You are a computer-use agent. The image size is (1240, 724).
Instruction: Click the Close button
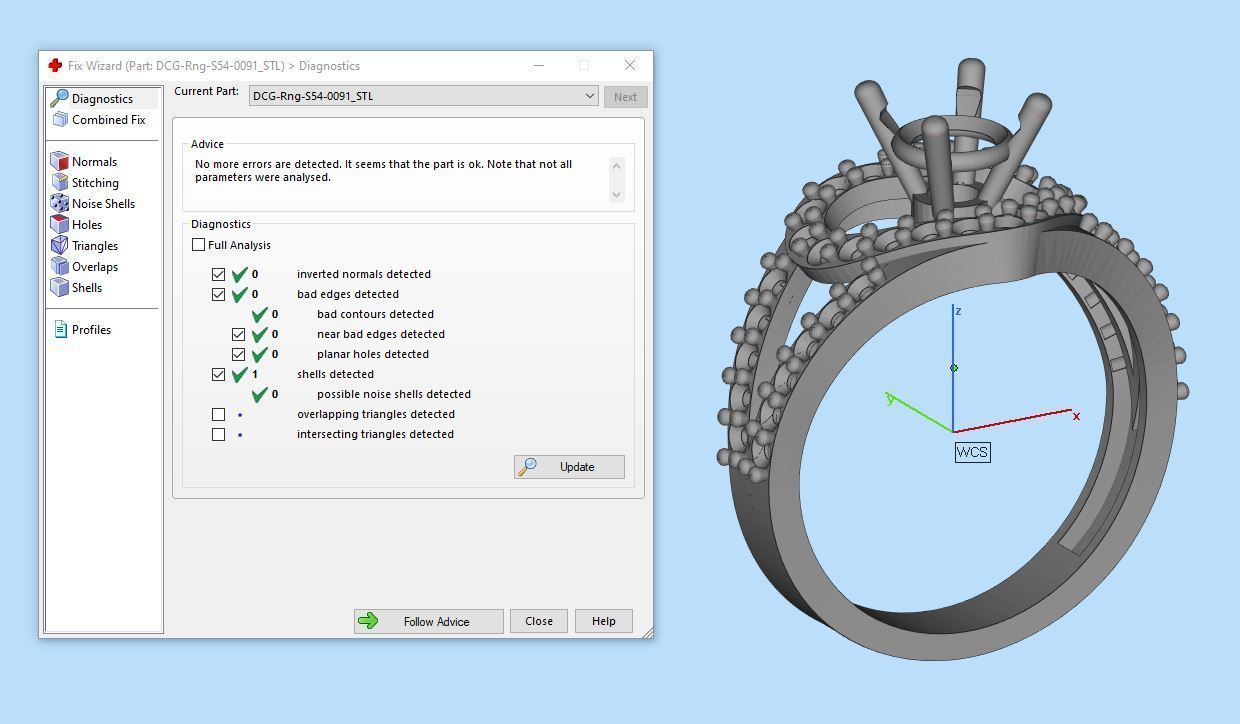(539, 621)
